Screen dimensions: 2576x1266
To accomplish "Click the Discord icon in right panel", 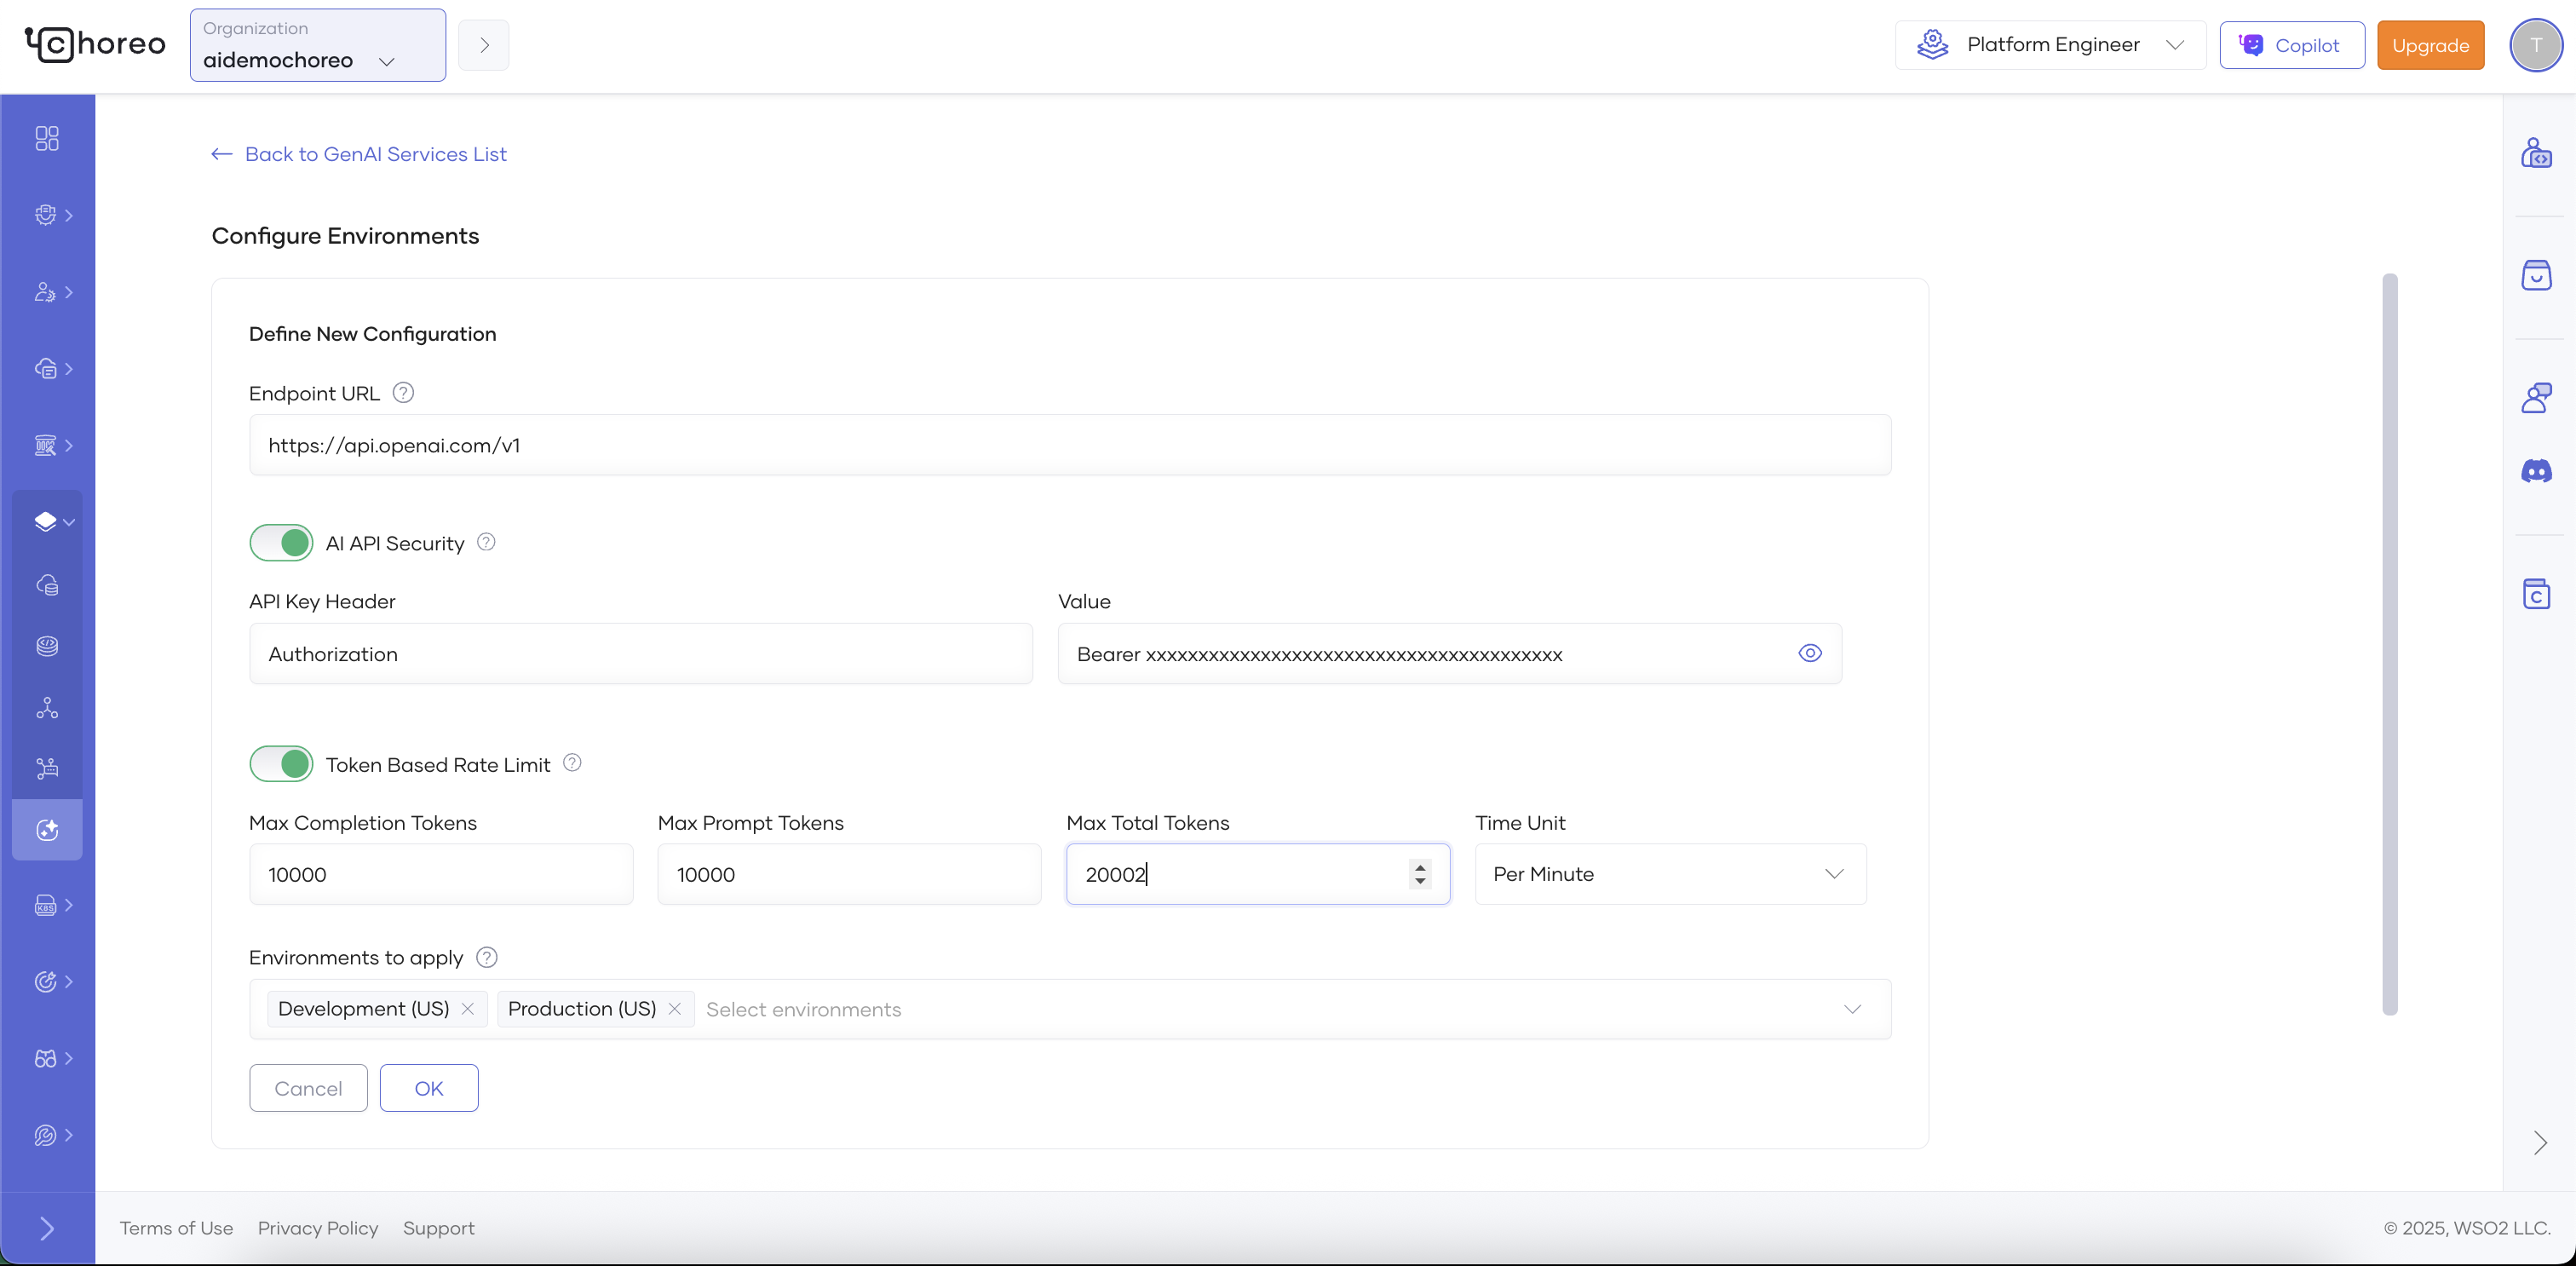I will (2536, 471).
